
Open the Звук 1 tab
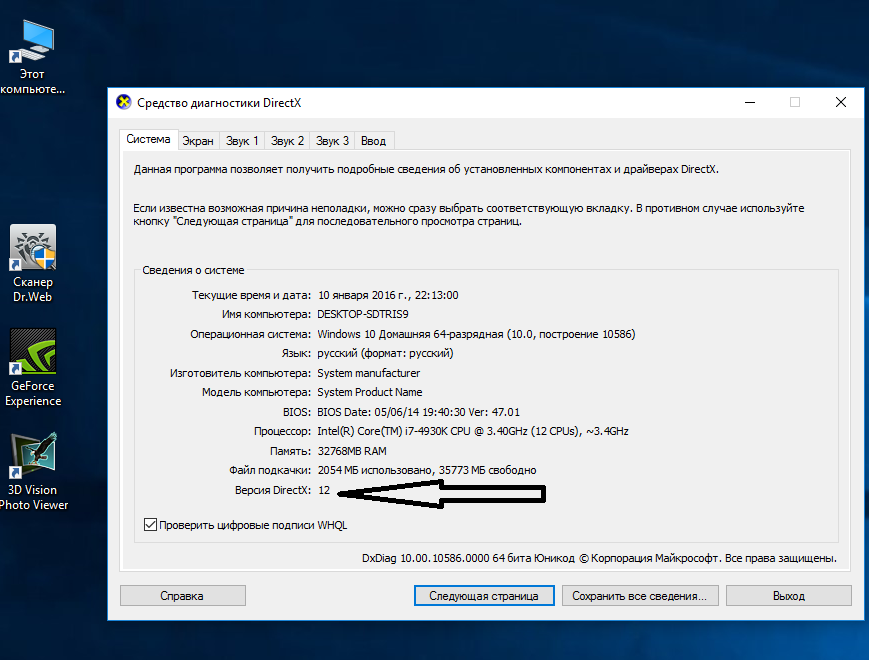point(242,141)
